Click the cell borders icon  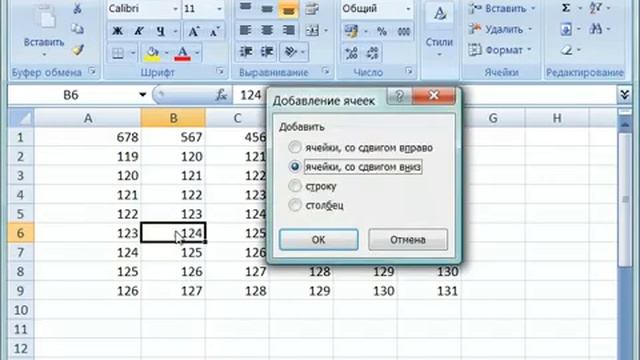pos(118,53)
